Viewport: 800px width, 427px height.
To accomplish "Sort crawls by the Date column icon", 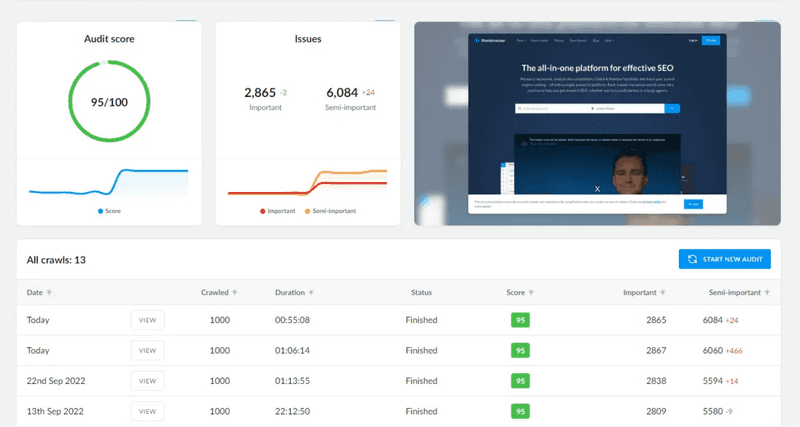I will pyautogui.click(x=50, y=293).
